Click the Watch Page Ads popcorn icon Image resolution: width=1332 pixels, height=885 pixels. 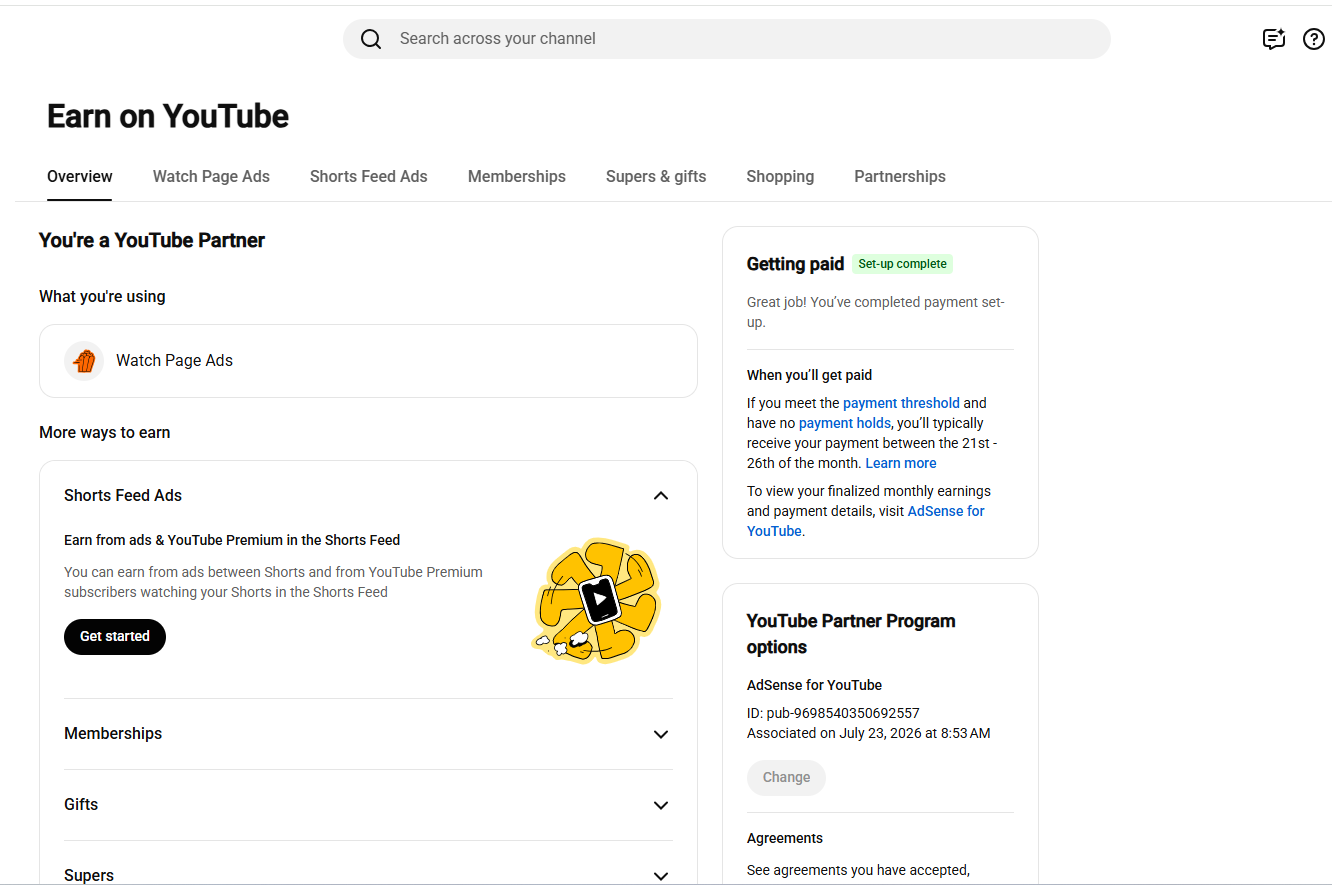coord(84,361)
